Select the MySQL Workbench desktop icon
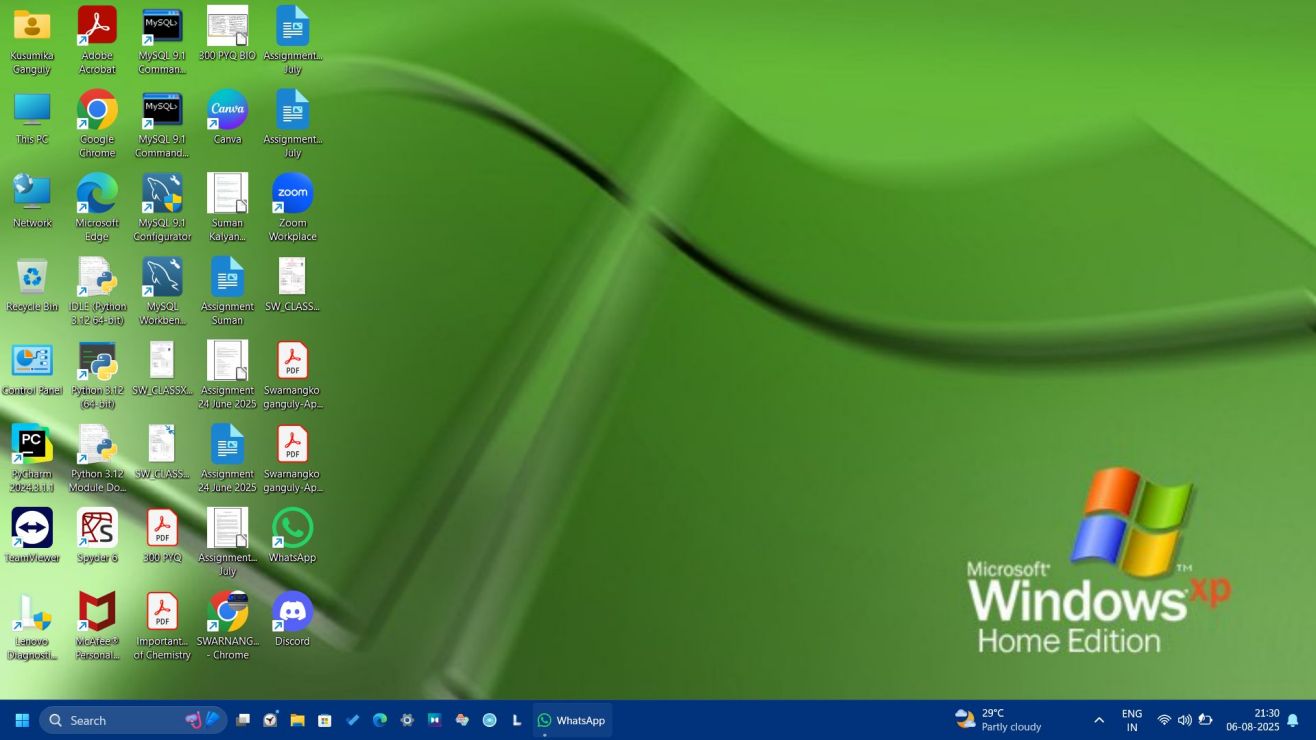 pos(162,278)
